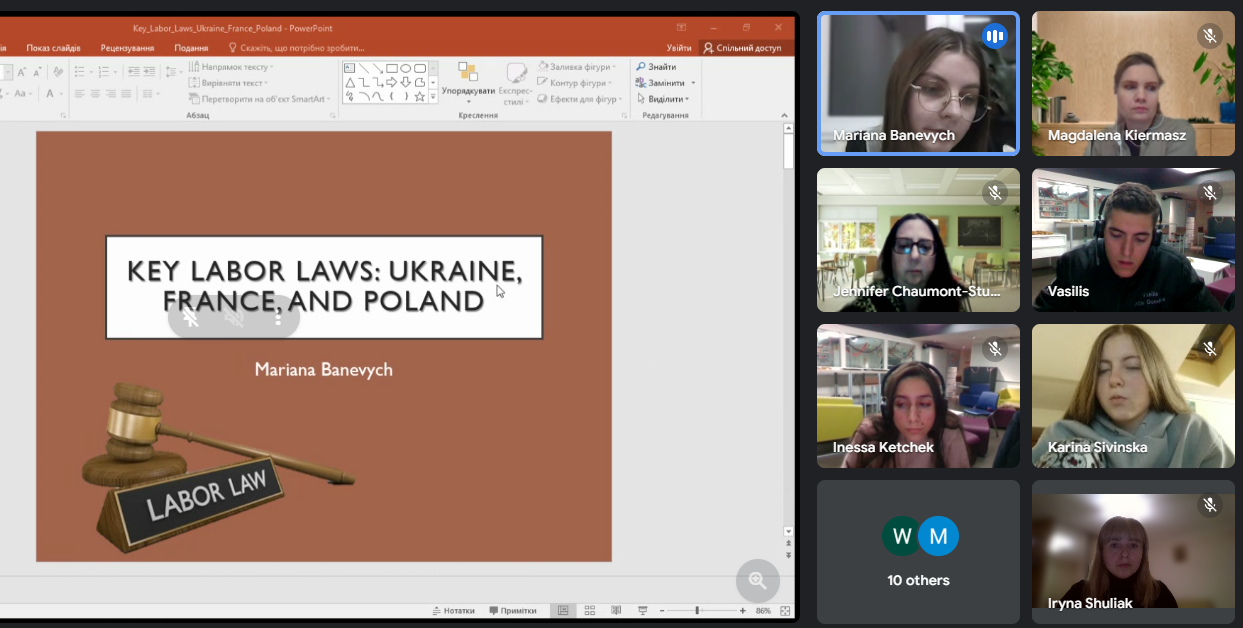Select Mariana Banevych video tile

918,84
